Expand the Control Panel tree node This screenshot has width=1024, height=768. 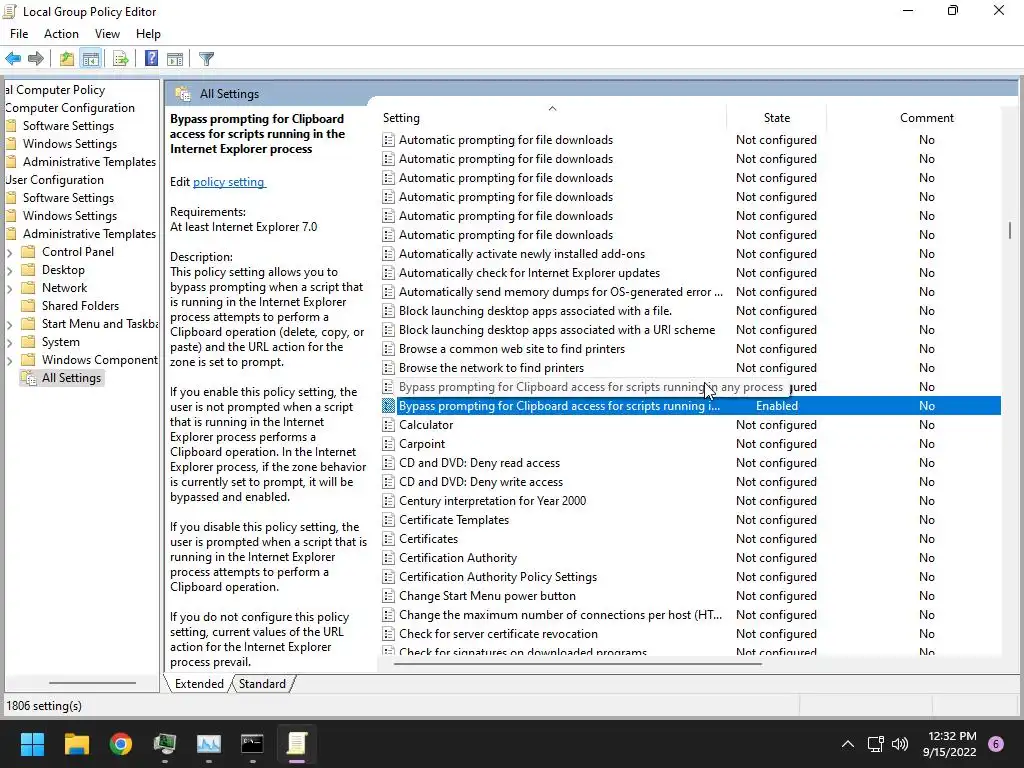tap(9, 253)
